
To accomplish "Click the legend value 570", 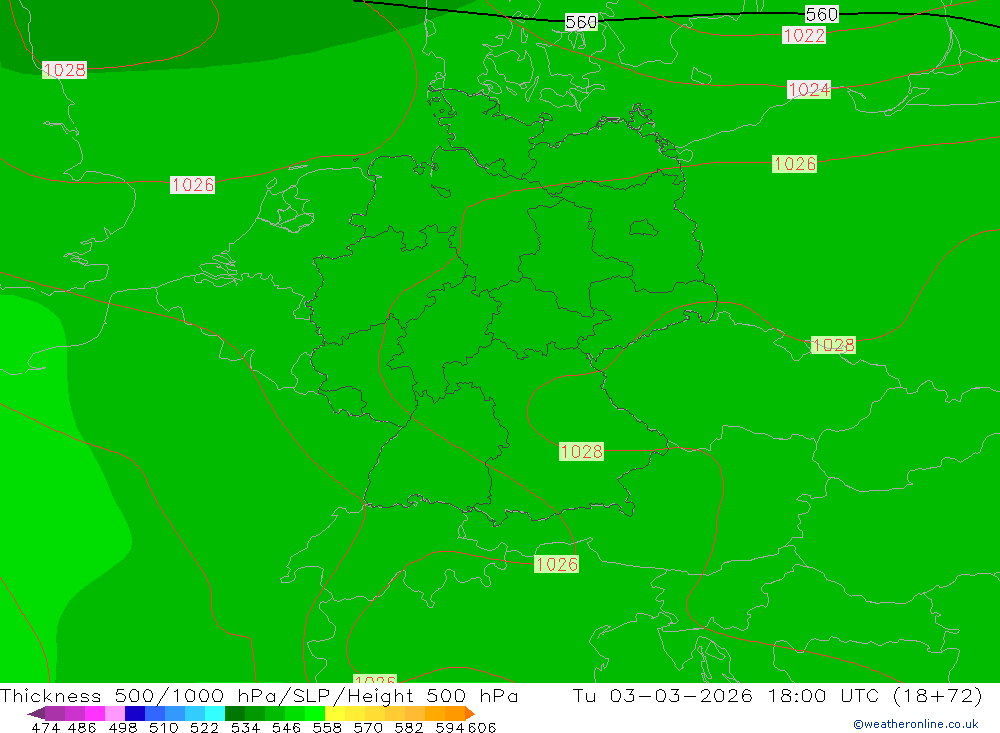I will [368, 727].
